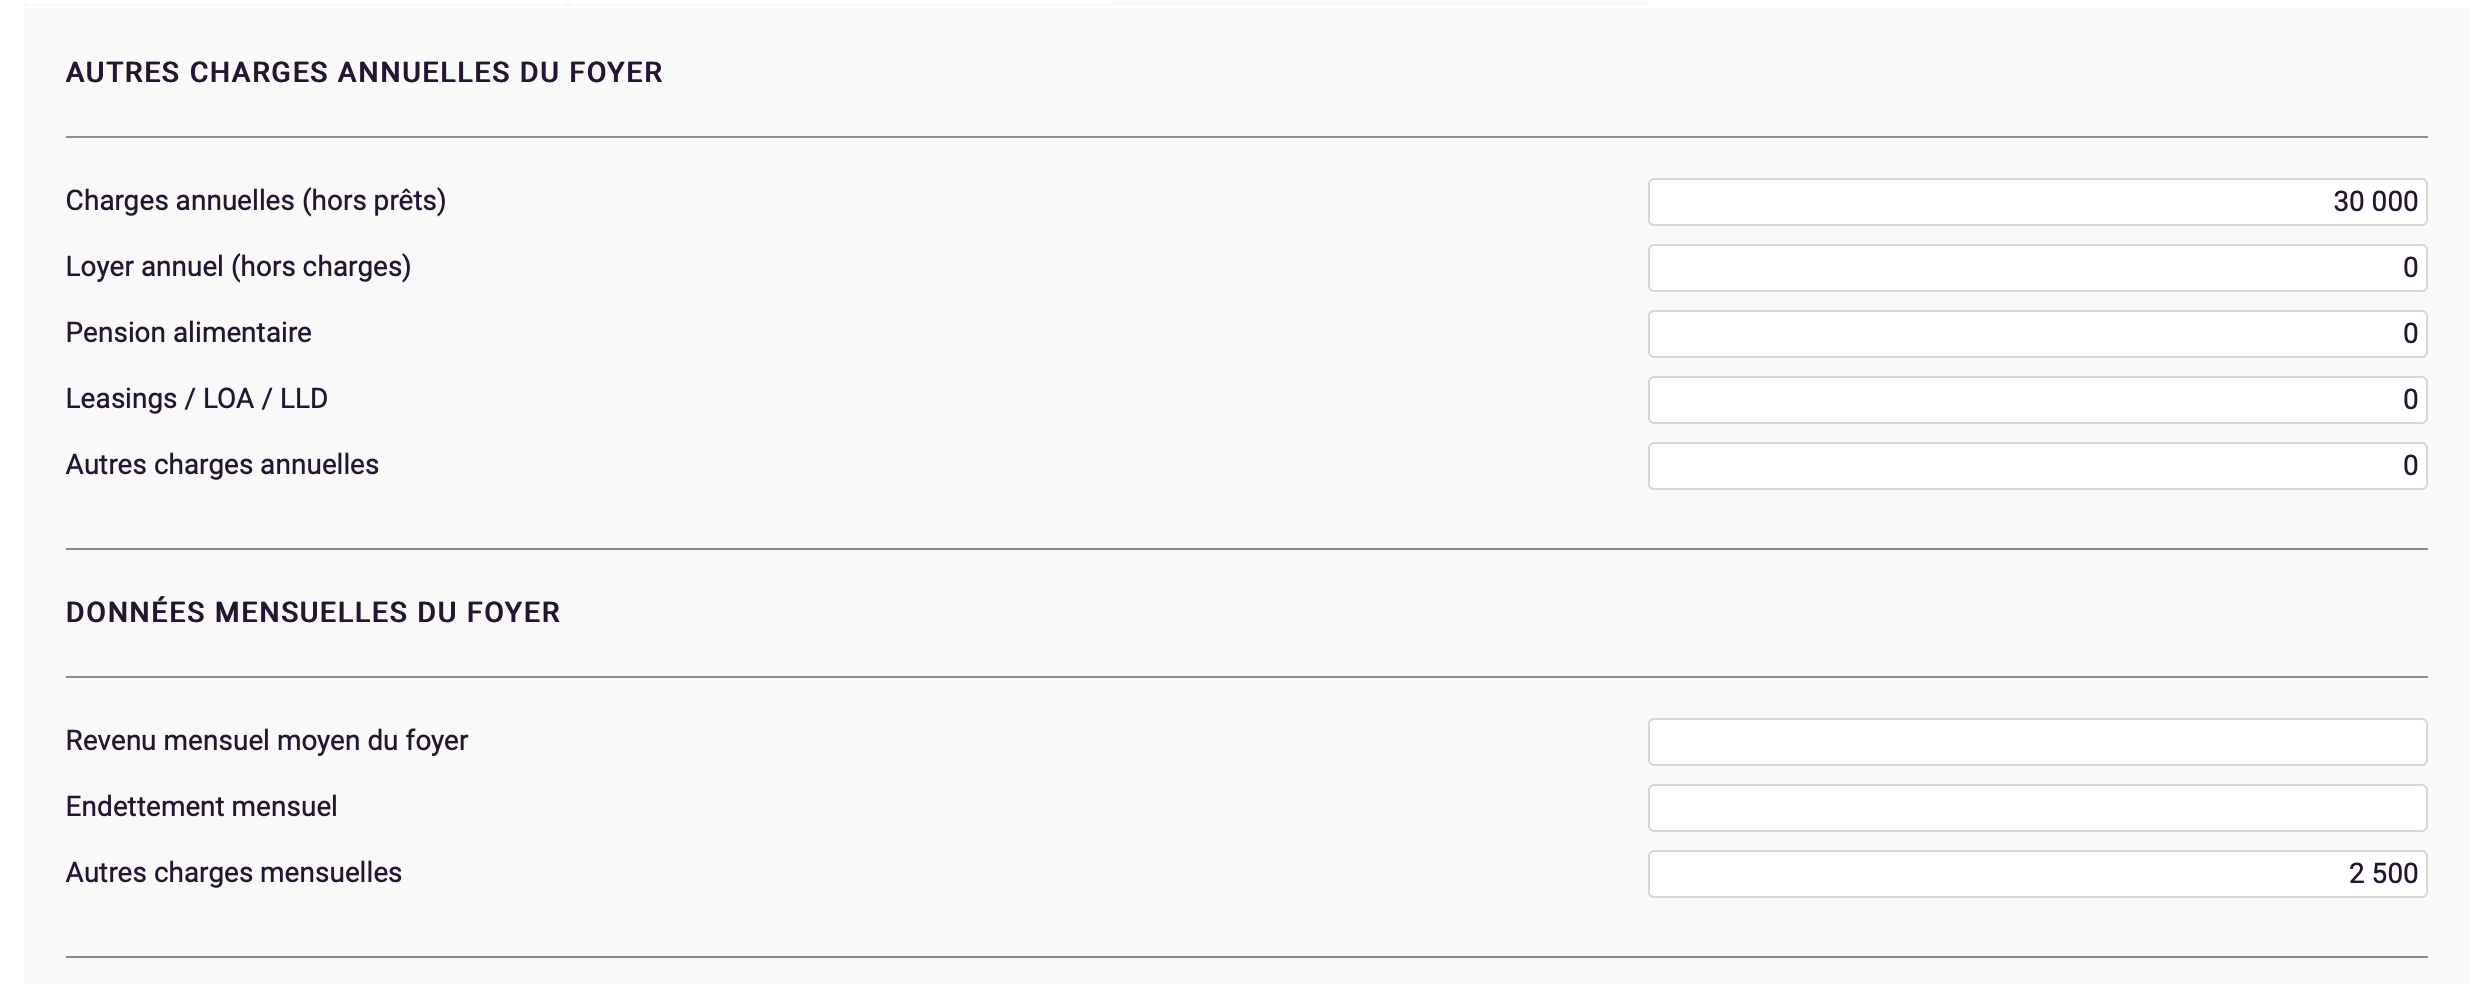Select the empty Endettement mensuel input
The image size is (2478, 984).
coord(2036,808)
